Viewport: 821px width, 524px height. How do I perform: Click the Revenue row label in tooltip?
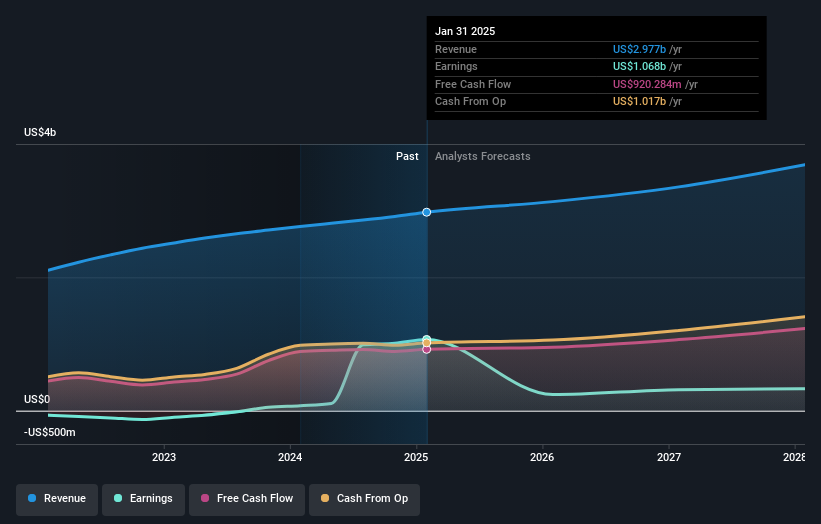click(456, 49)
